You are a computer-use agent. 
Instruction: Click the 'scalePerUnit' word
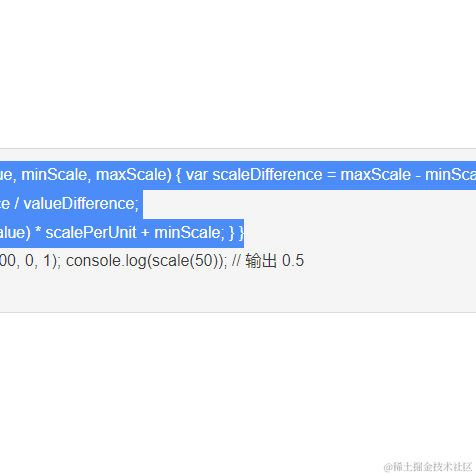(x=91, y=232)
